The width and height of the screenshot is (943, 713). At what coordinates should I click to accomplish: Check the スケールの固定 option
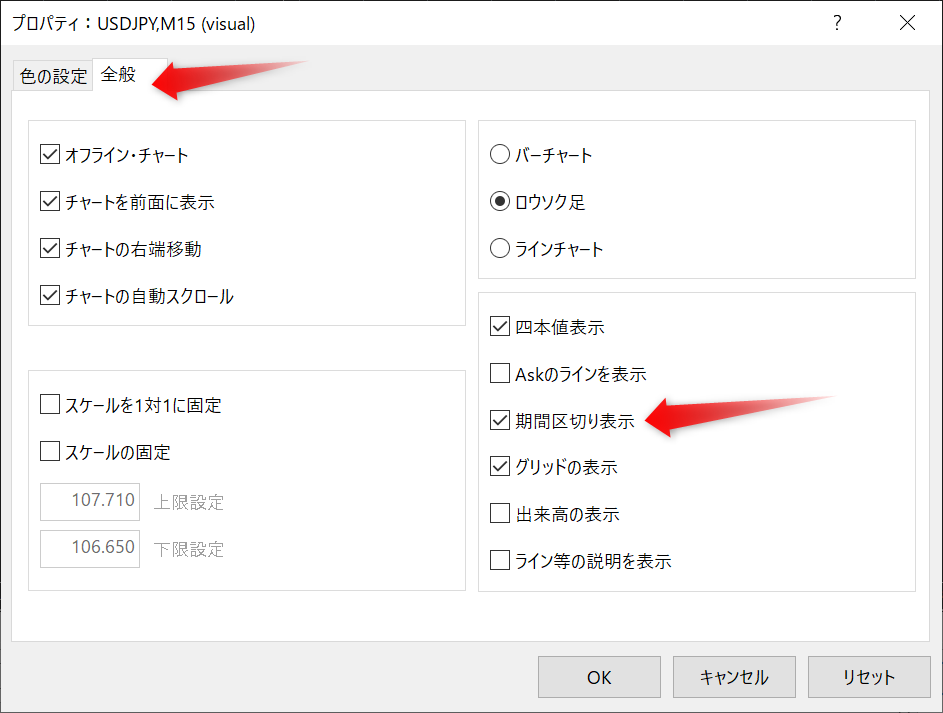pos(50,452)
